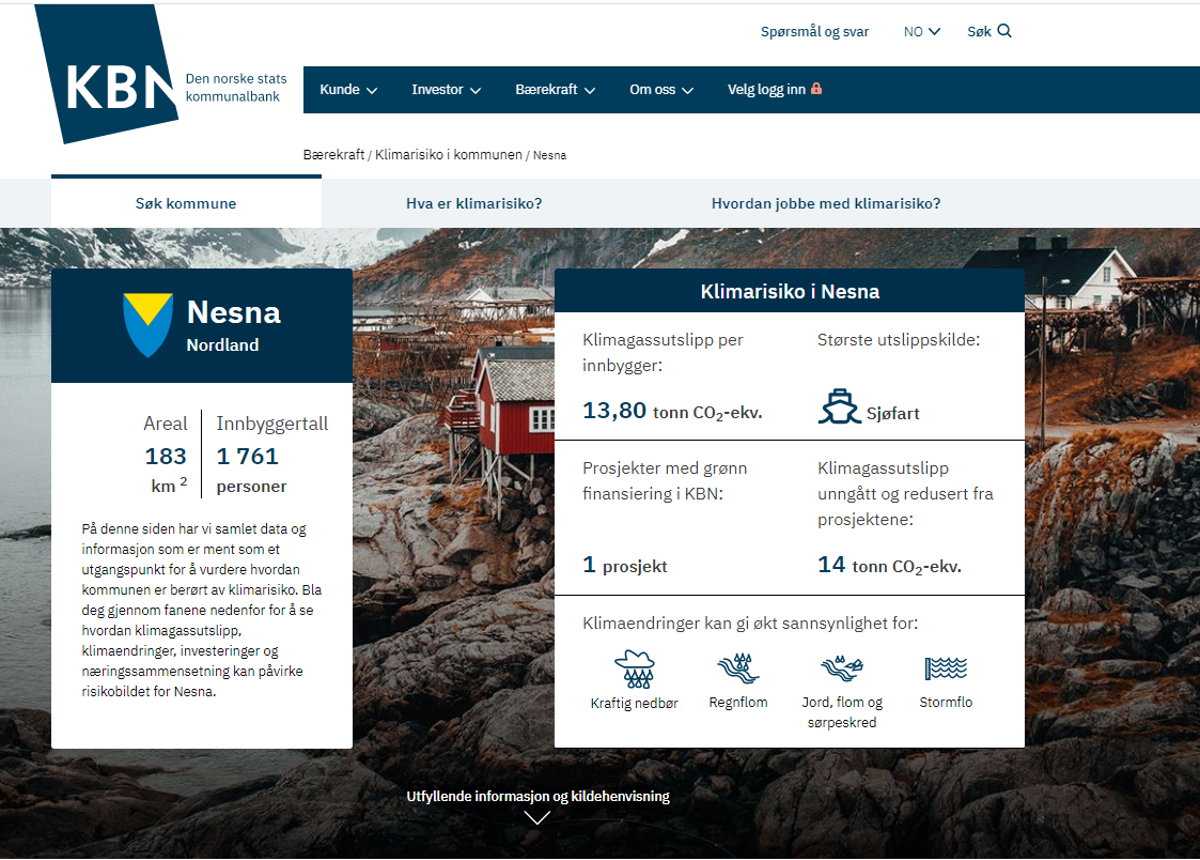1200x860 pixels.
Task: Select the Hvordan jobbe med klimarisiko? tab
Action: (x=826, y=204)
